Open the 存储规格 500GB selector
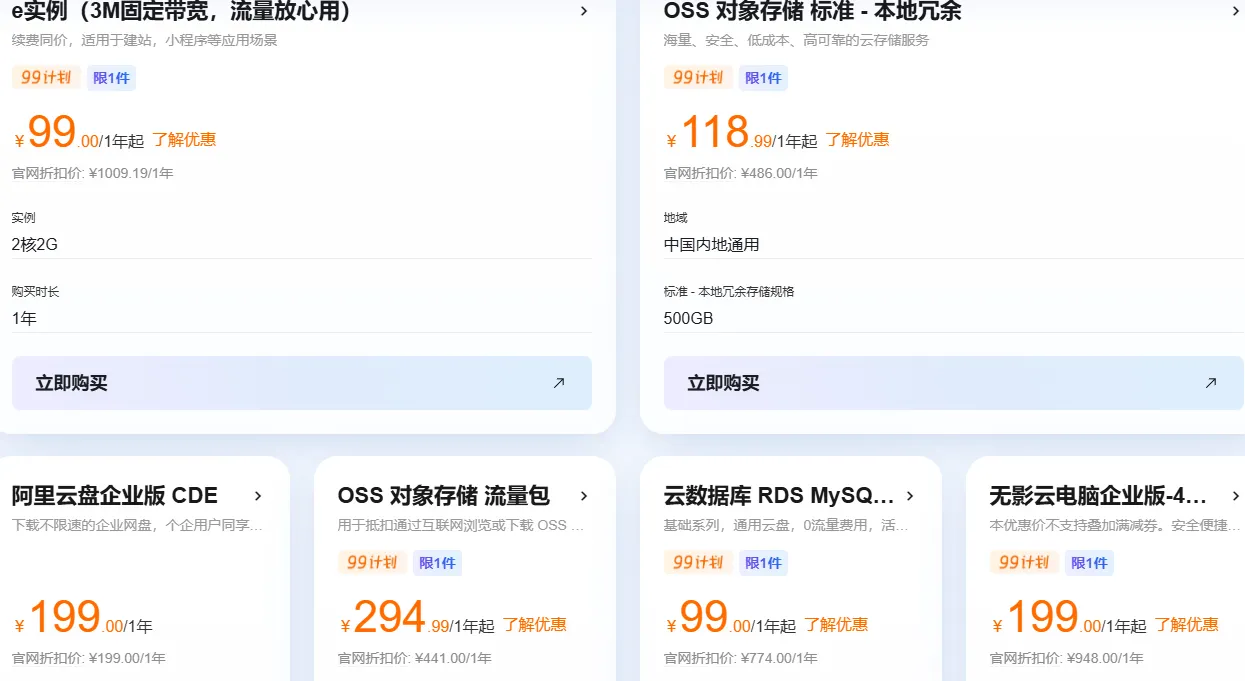The image size is (1245, 681). tap(954, 318)
